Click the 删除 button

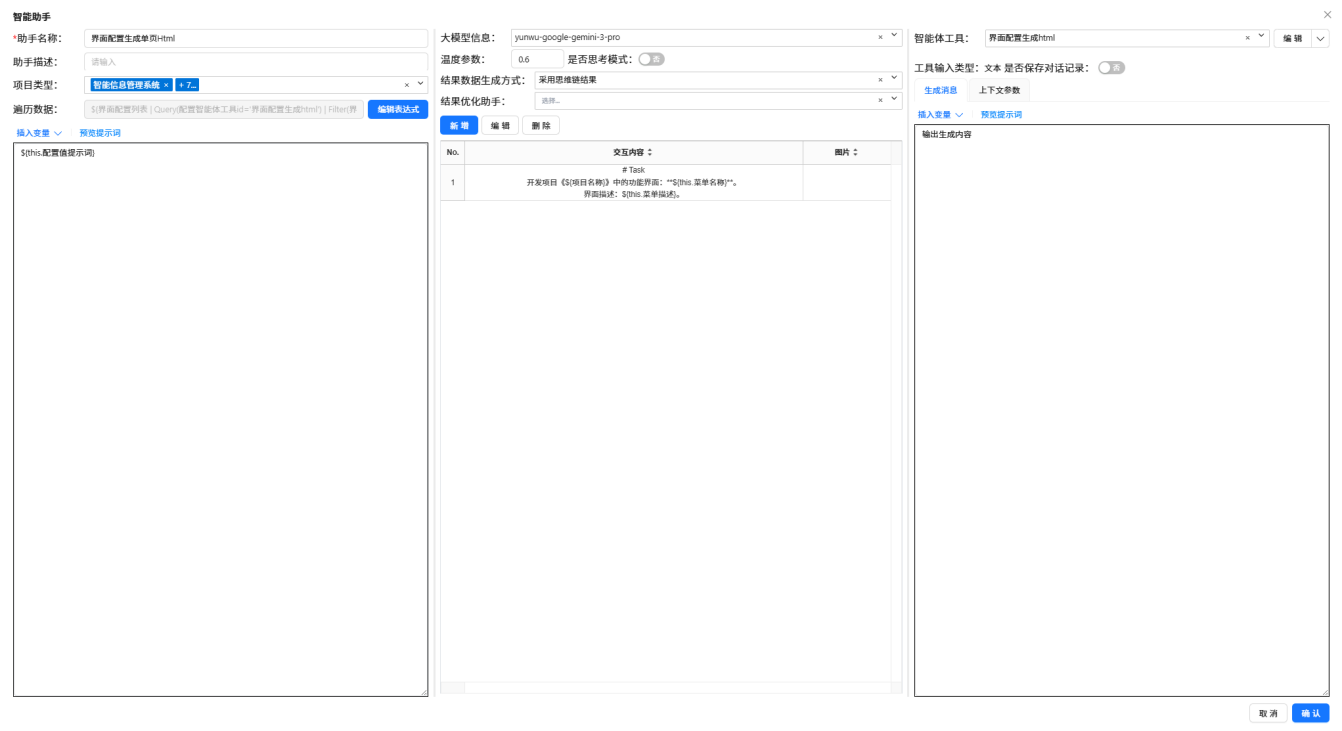[x=540, y=126]
